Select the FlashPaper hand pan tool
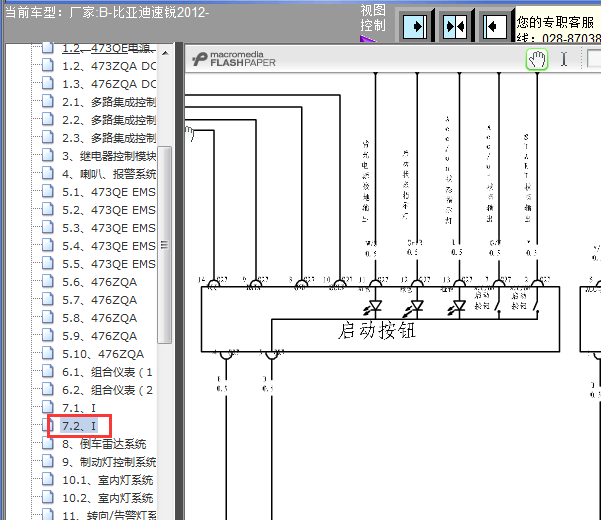The width and height of the screenshot is (601, 520). pyautogui.click(x=537, y=59)
